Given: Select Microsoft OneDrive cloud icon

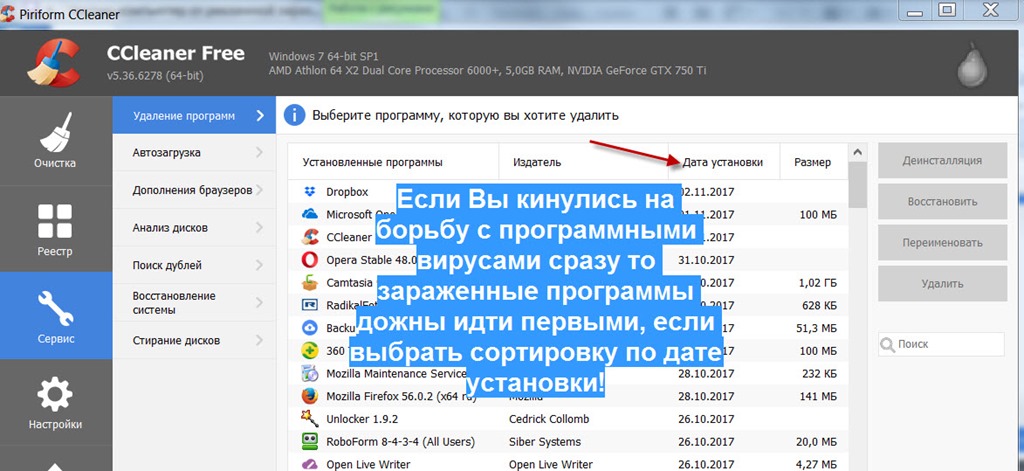Looking at the screenshot, I should click(x=310, y=214).
